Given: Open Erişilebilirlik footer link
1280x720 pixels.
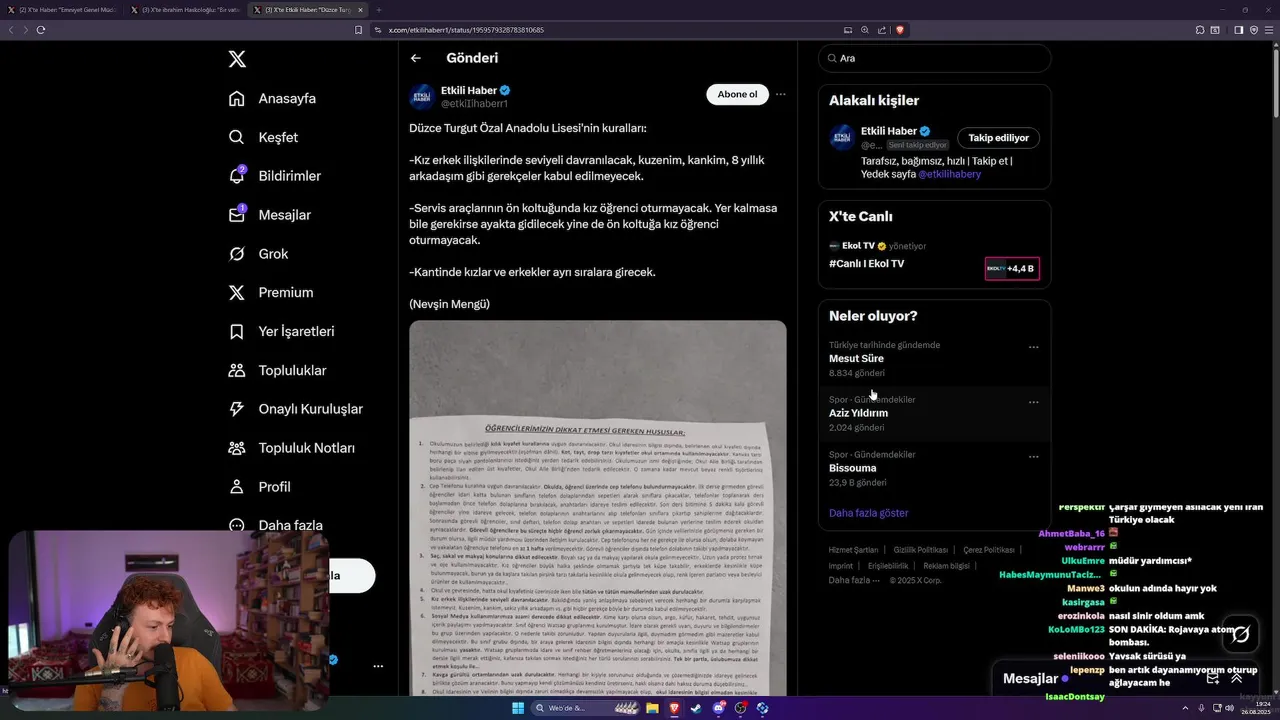Looking at the screenshot, I should click(888, 566).
